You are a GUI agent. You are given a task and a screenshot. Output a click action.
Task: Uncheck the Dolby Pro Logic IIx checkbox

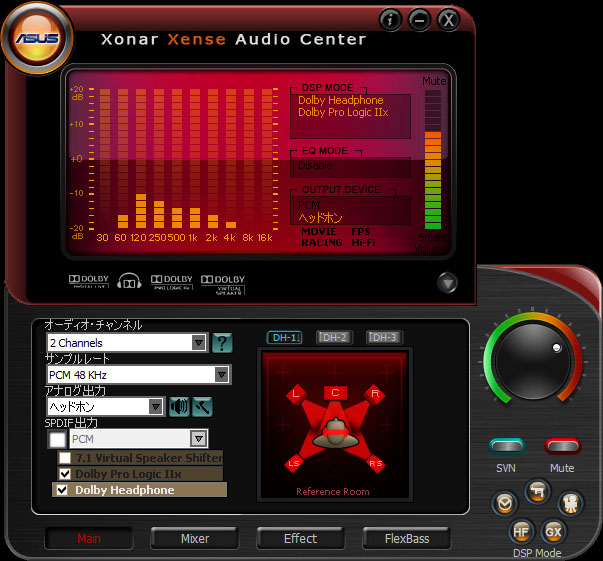point(65,474)
